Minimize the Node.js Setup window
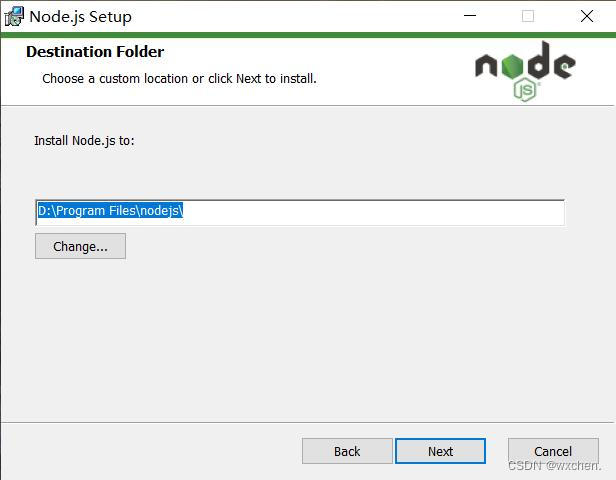Screen dimensions: 616x480 pos(470,16)
